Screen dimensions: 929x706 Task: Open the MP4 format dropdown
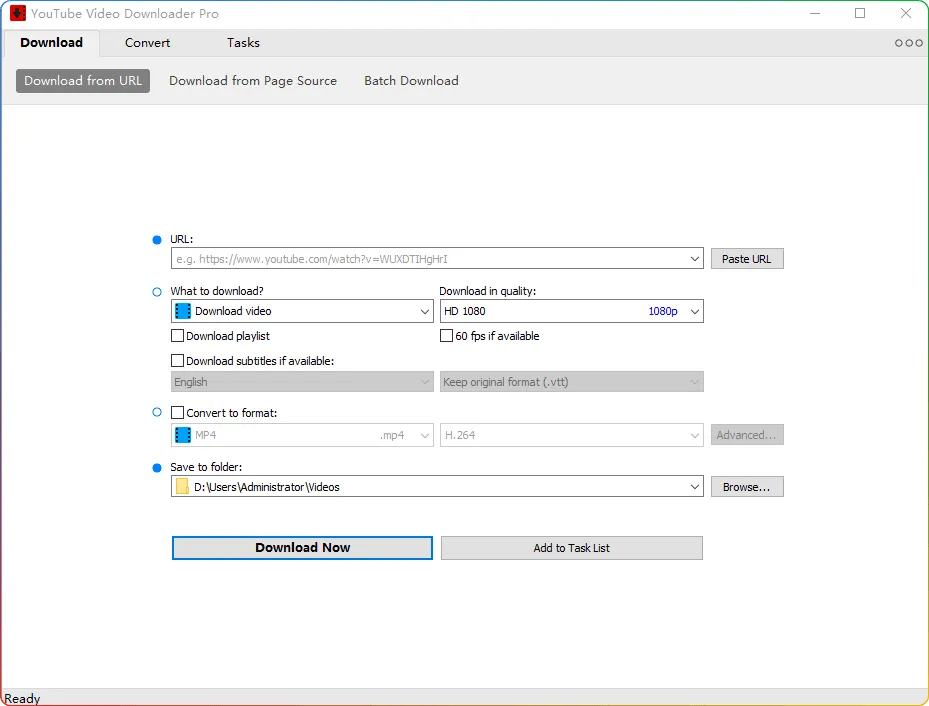[302, 435]
